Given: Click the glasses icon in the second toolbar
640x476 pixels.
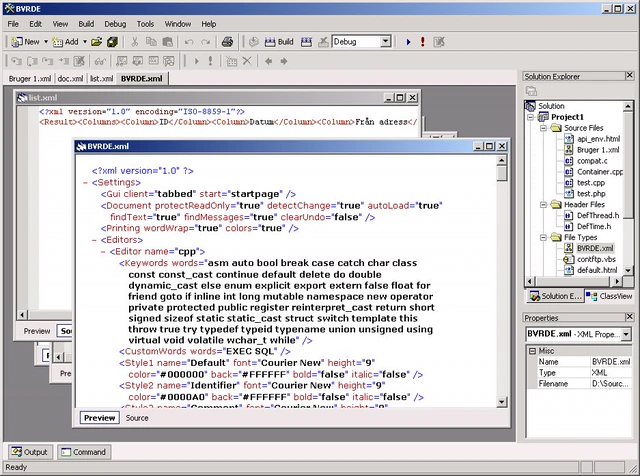Looking at the screenshot, I should click(x=100, y=61).
